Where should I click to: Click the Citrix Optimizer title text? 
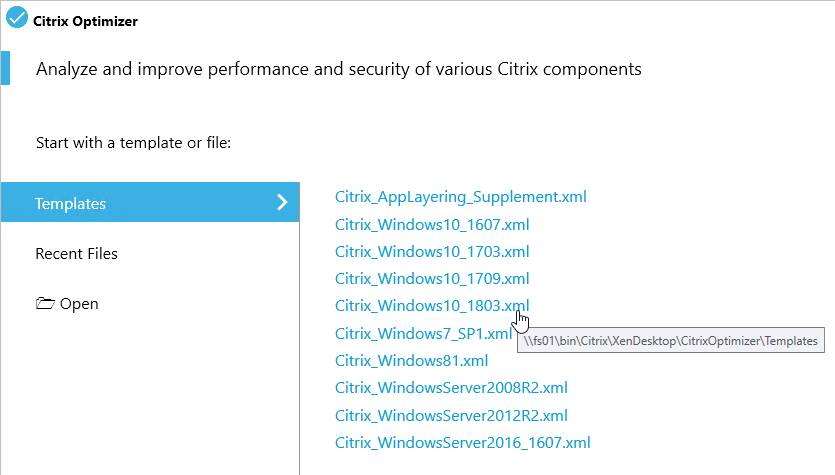click(85, 21)
